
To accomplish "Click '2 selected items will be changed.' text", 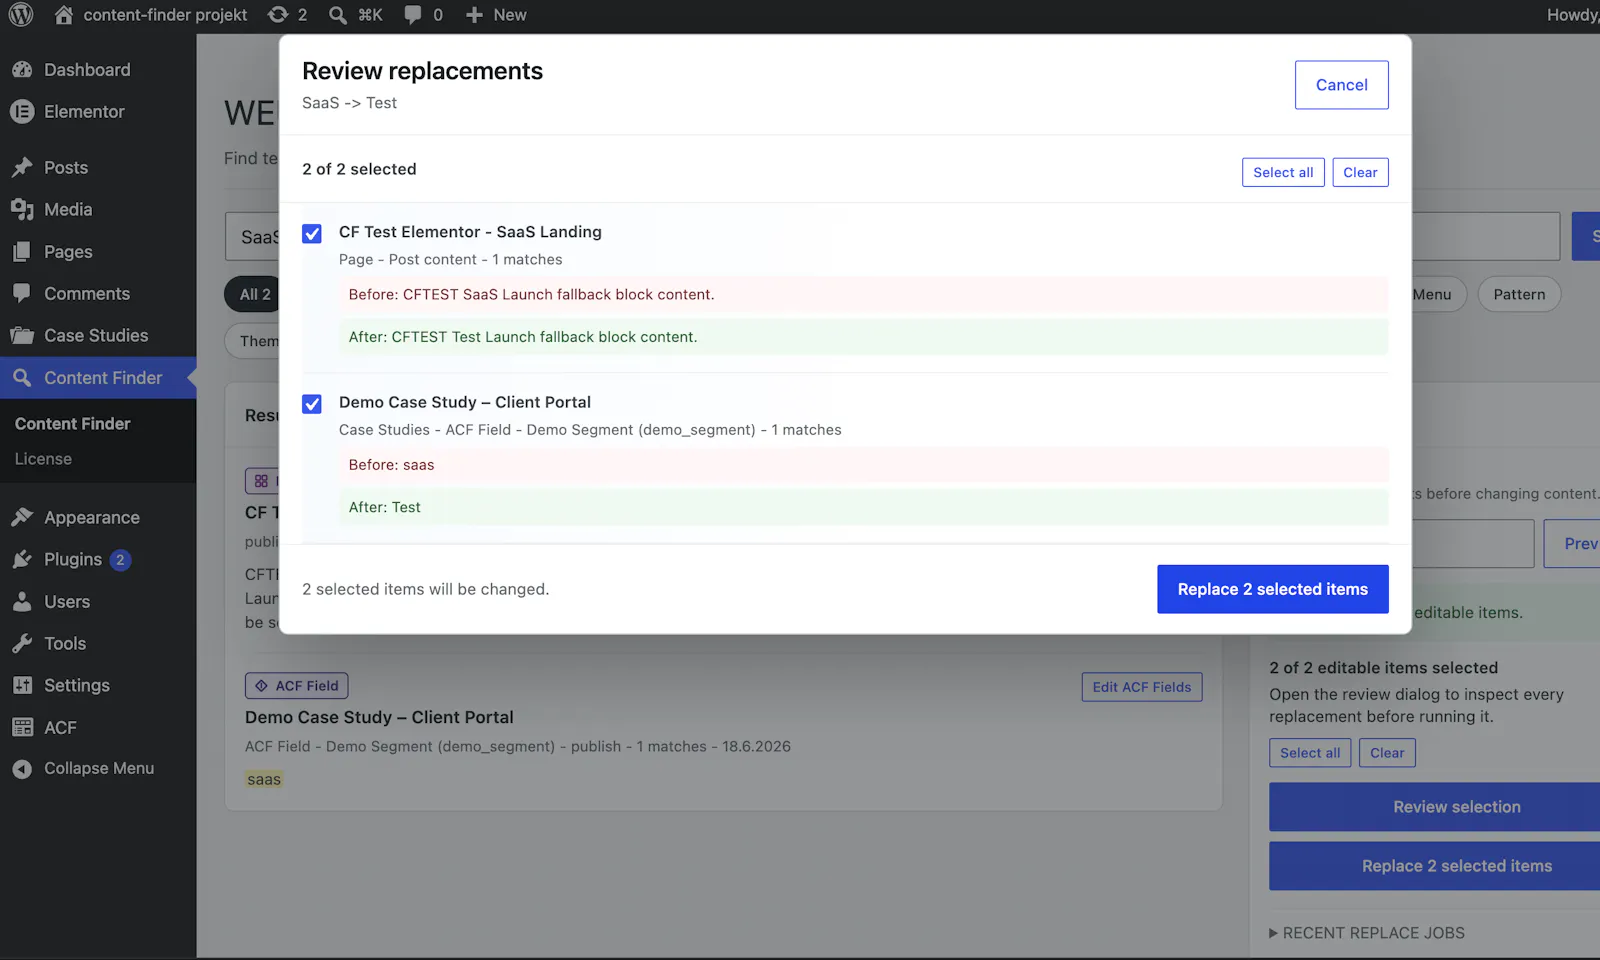I will click(425, 589).
